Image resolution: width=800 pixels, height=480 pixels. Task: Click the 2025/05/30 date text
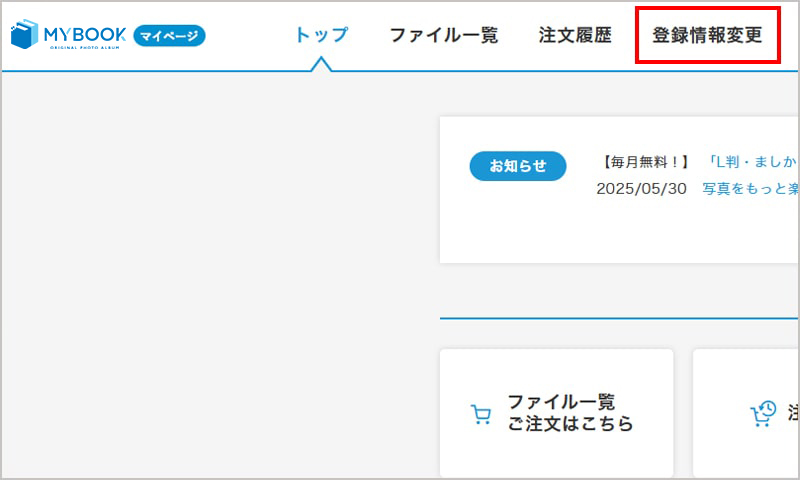[641, 189]
